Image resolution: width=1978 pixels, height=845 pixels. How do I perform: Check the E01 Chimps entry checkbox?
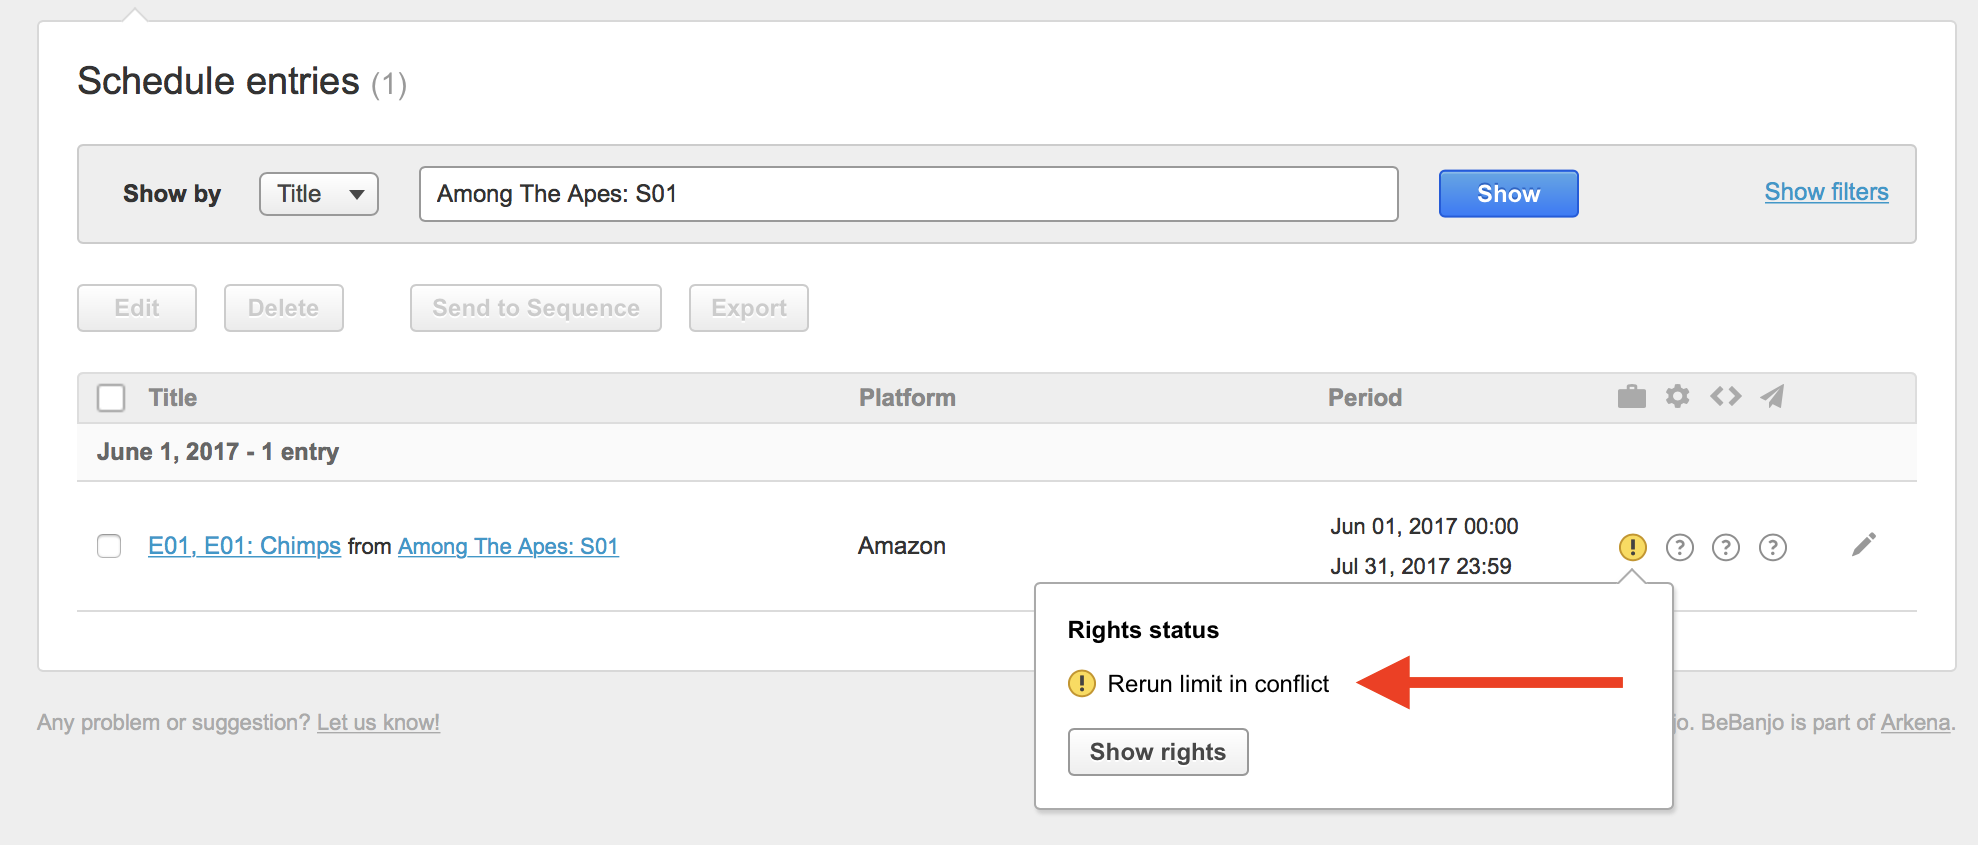click(109, 546)
